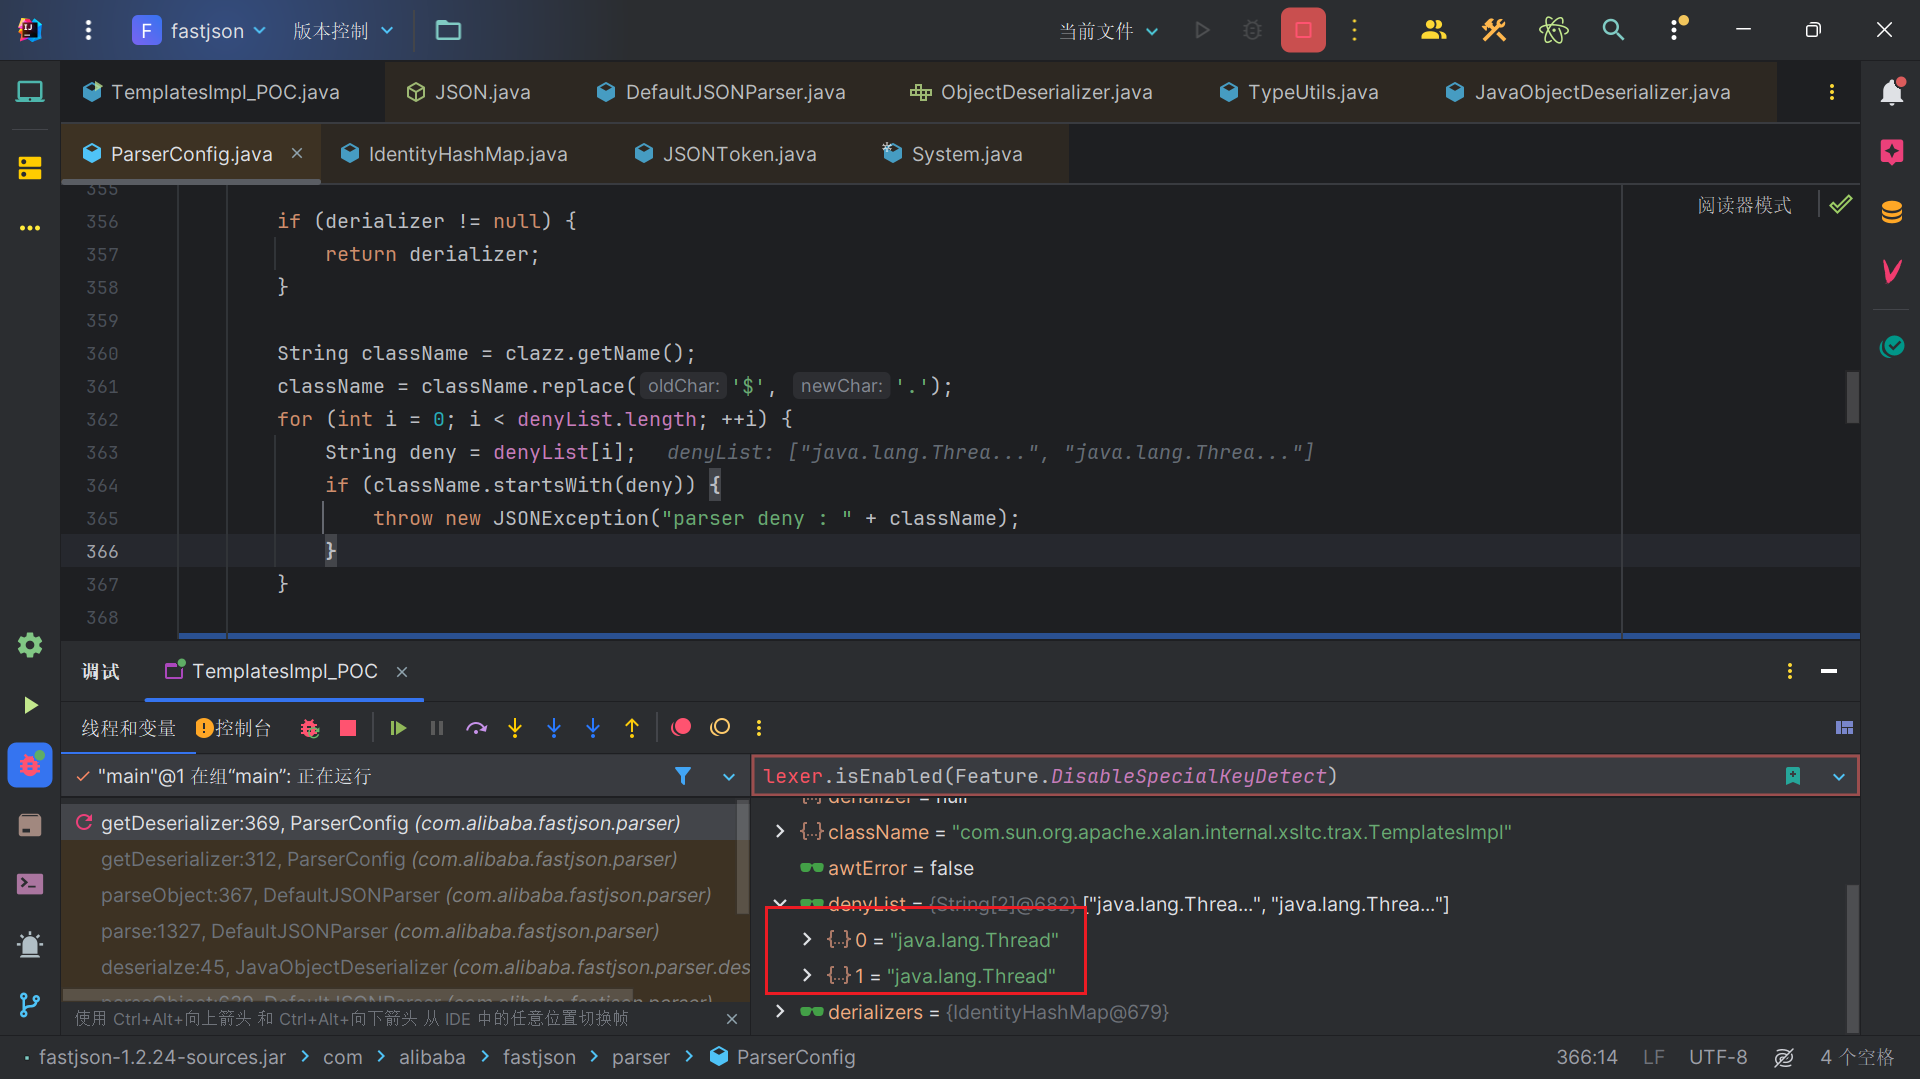Viewport: 1920px width, 1079px height.
Task: Click the debug layout settings icon
Action: 1844,728
